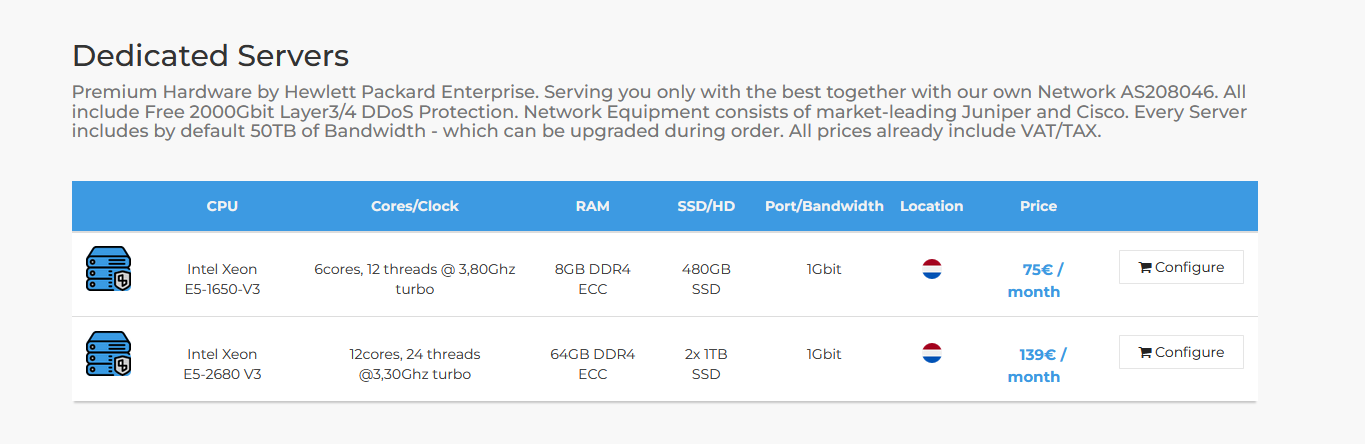Click the SSD/HD column header

pyautogui.click(x=706, y=206)
